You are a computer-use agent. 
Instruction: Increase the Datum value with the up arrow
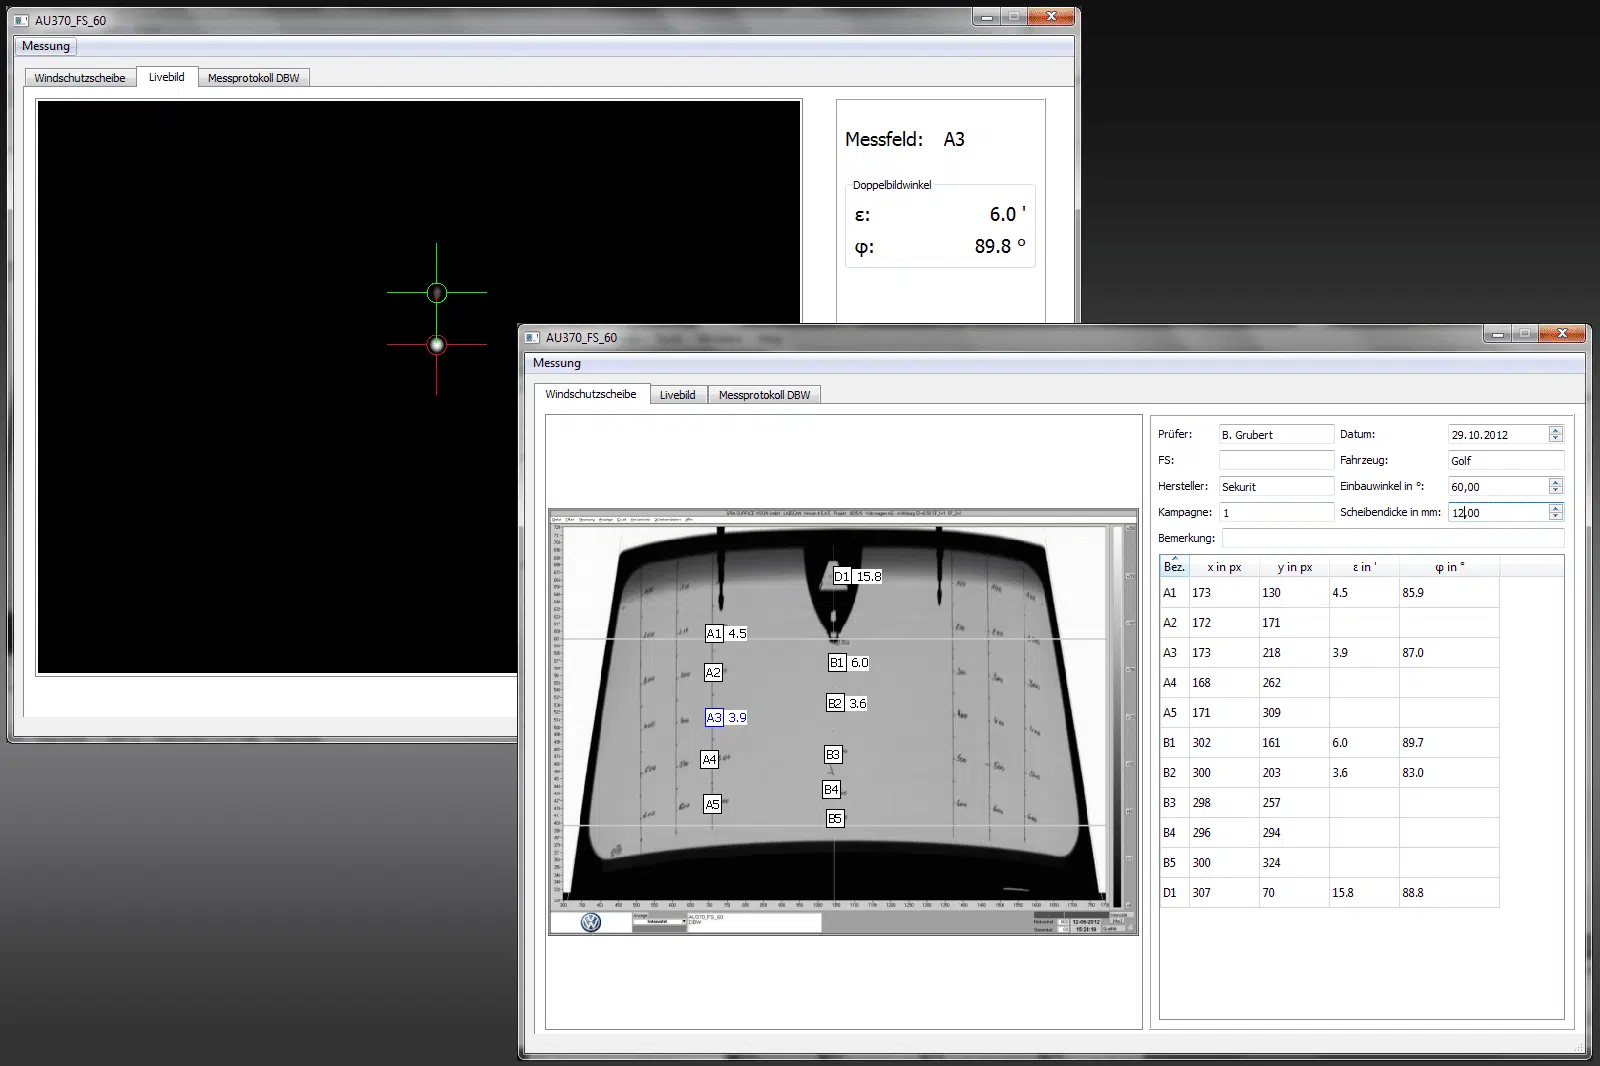1555,430
